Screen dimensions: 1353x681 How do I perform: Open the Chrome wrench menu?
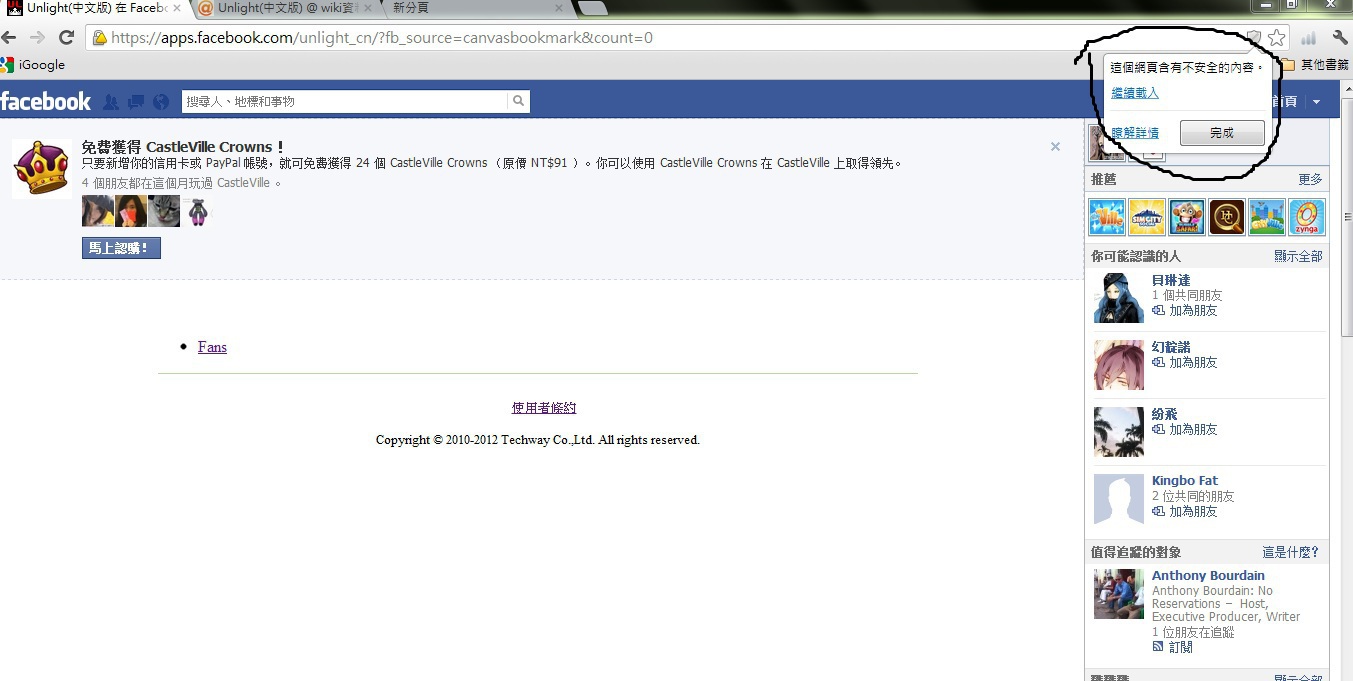pos(1340,38)
